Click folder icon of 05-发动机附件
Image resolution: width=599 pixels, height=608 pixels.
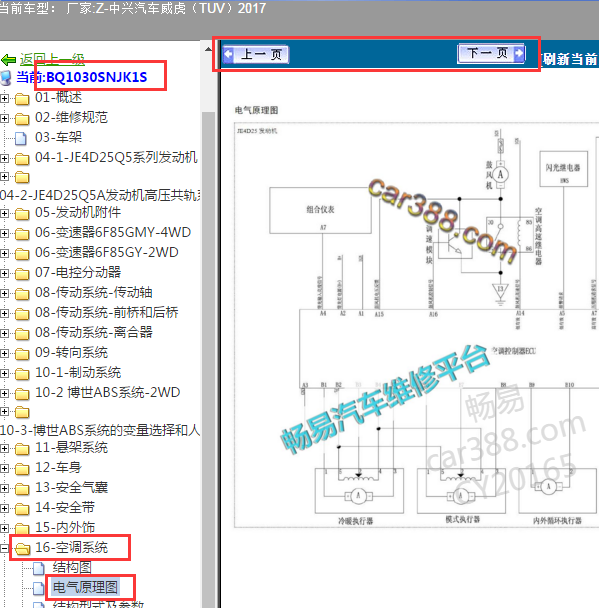click(22, 214)
